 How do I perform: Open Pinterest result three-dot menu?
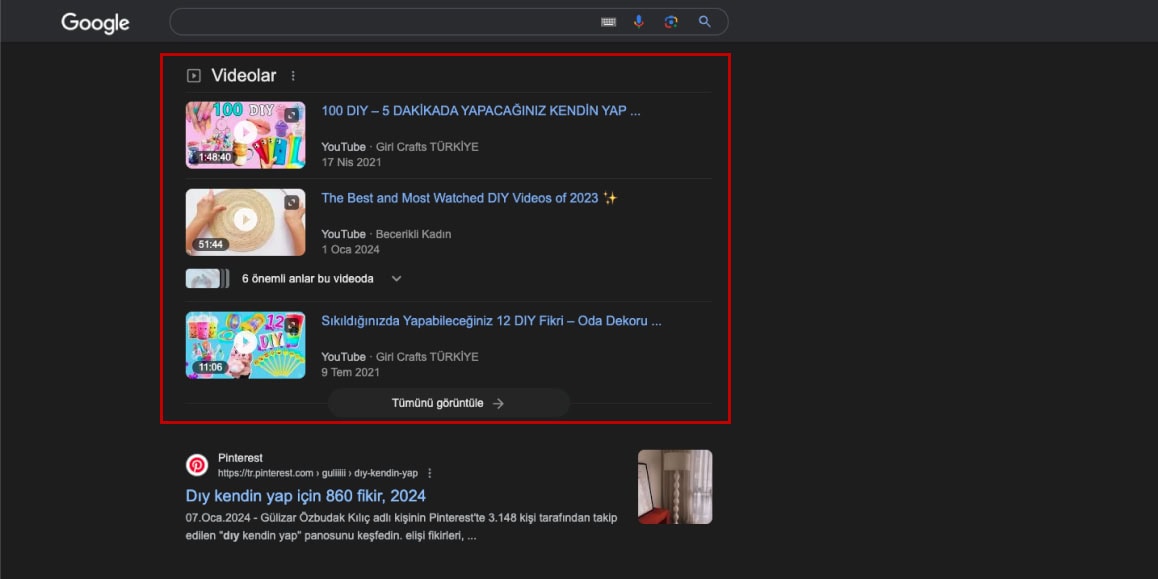pyautogui.click(x=430, y=473)
